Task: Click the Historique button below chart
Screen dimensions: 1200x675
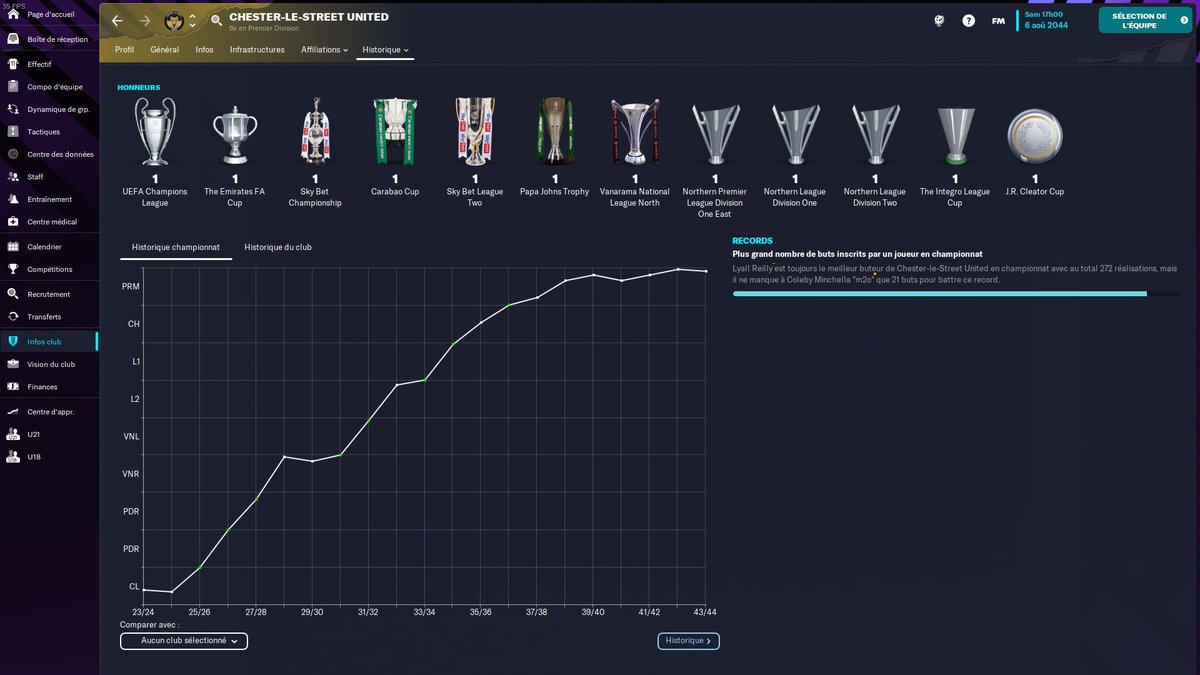Action: 688,641
